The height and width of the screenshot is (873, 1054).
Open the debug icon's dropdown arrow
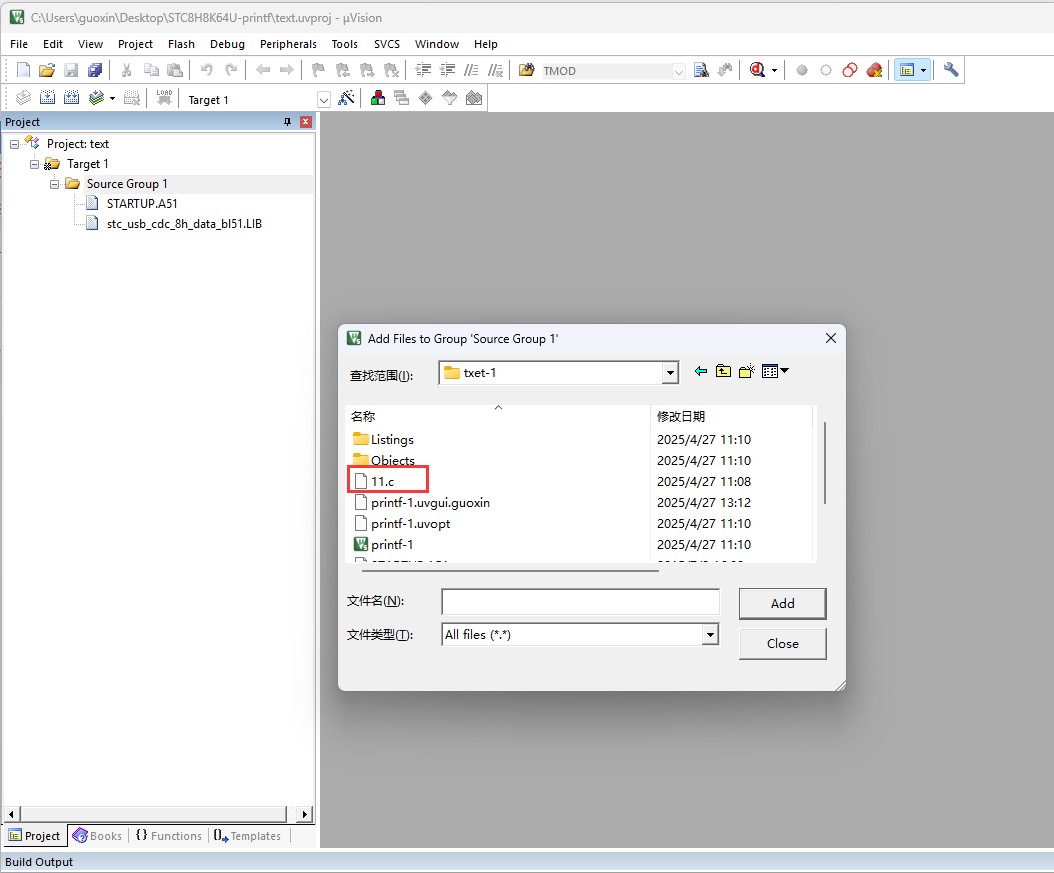click(774, 71)
